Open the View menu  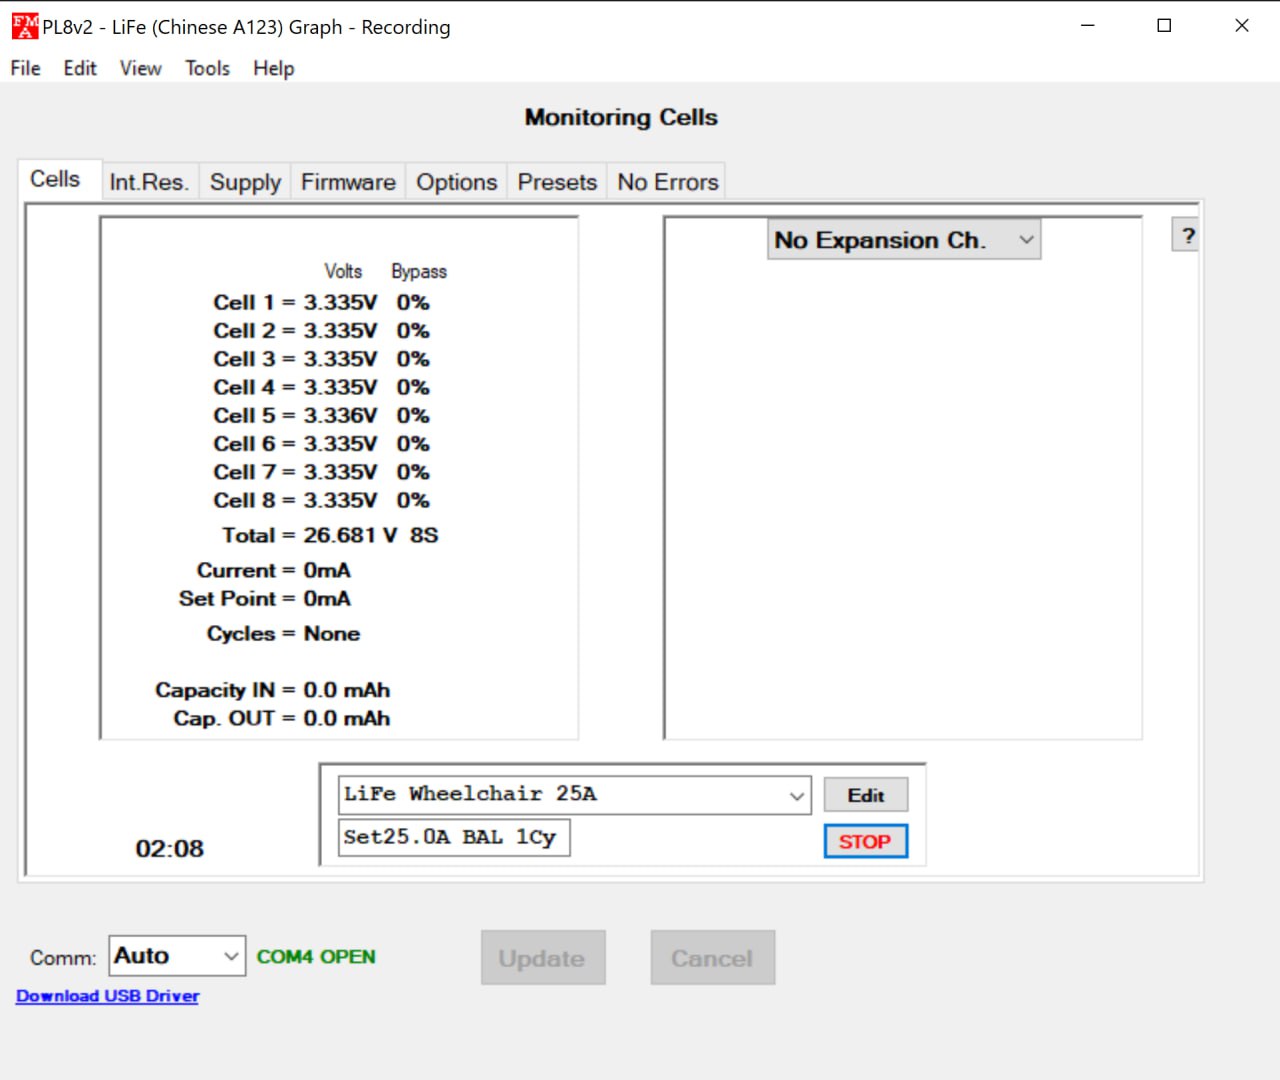[140, 68]
